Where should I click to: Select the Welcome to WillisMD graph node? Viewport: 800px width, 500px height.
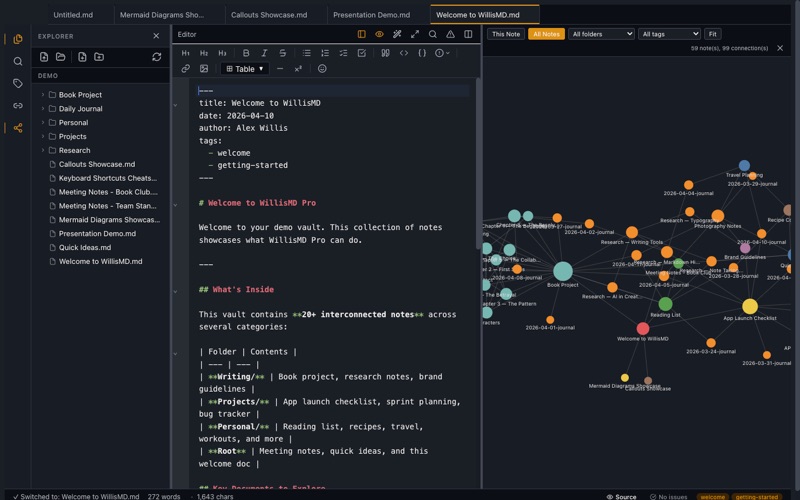[643, 329]
